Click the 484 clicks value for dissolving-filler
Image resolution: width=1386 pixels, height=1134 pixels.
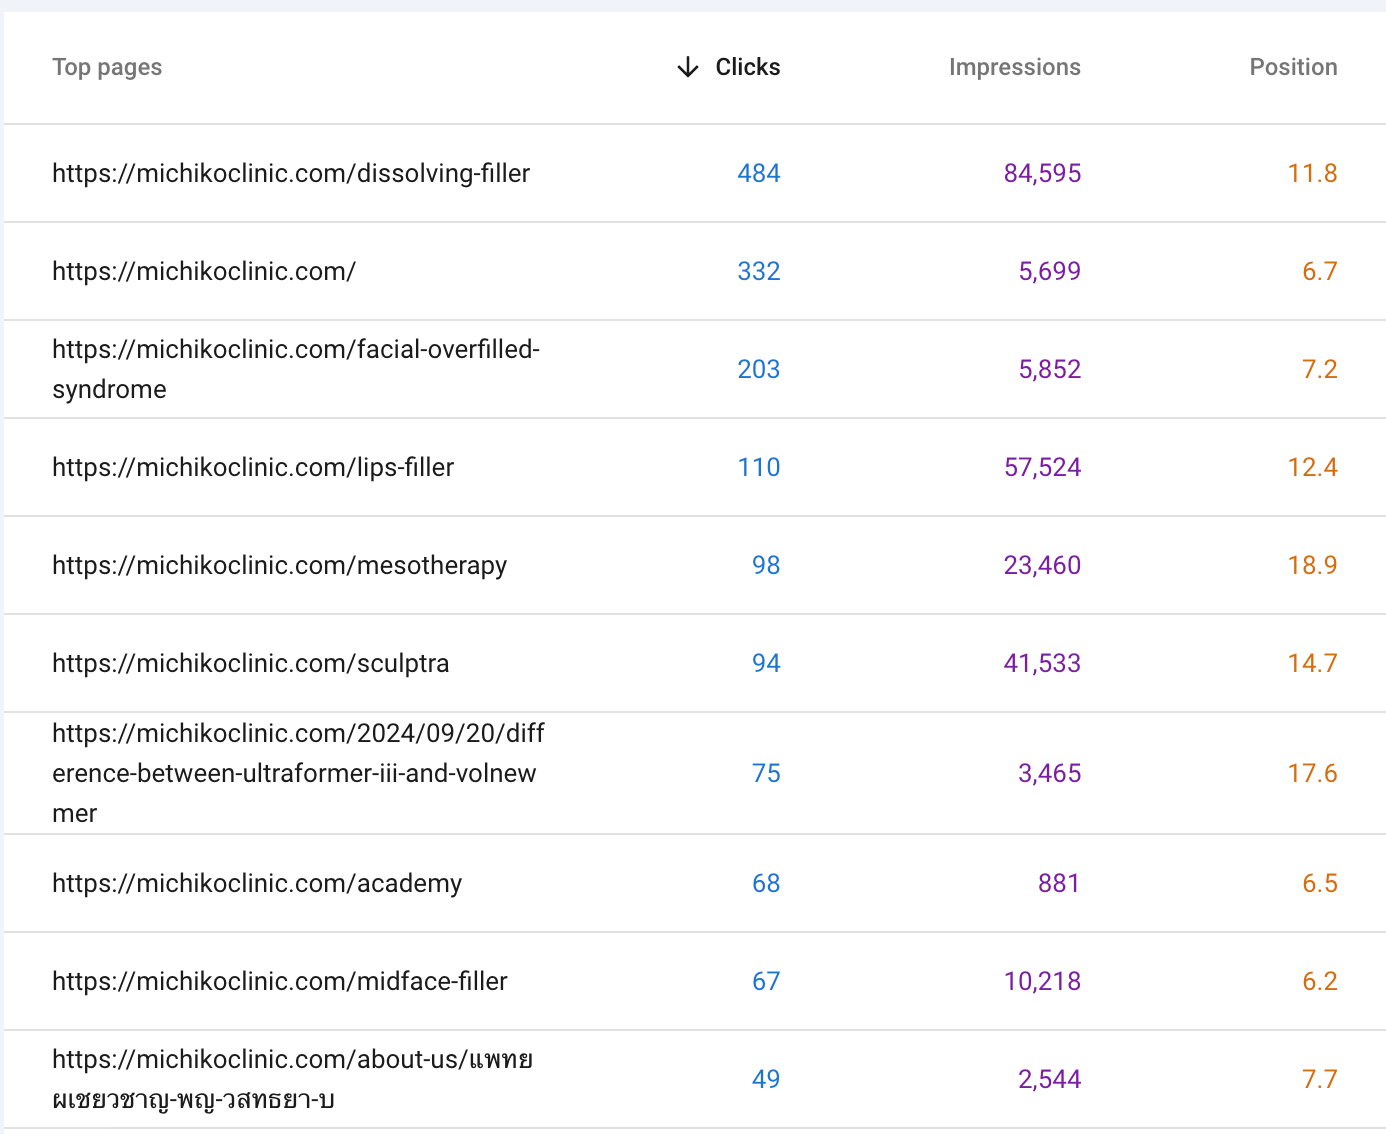coord(759,173)
